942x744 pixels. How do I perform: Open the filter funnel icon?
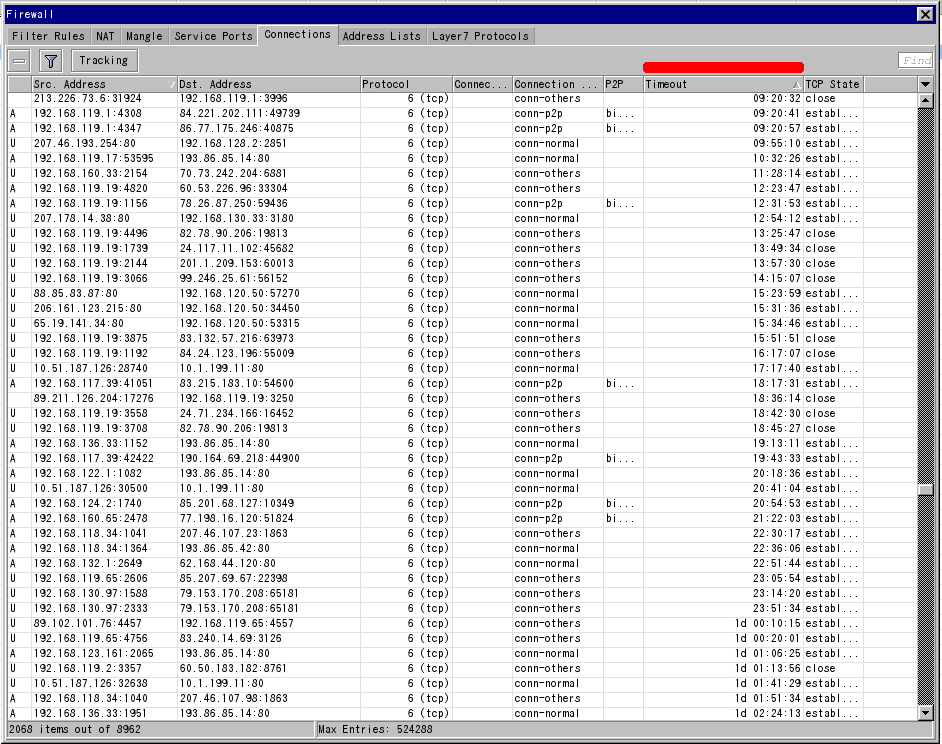coord(50,60)
